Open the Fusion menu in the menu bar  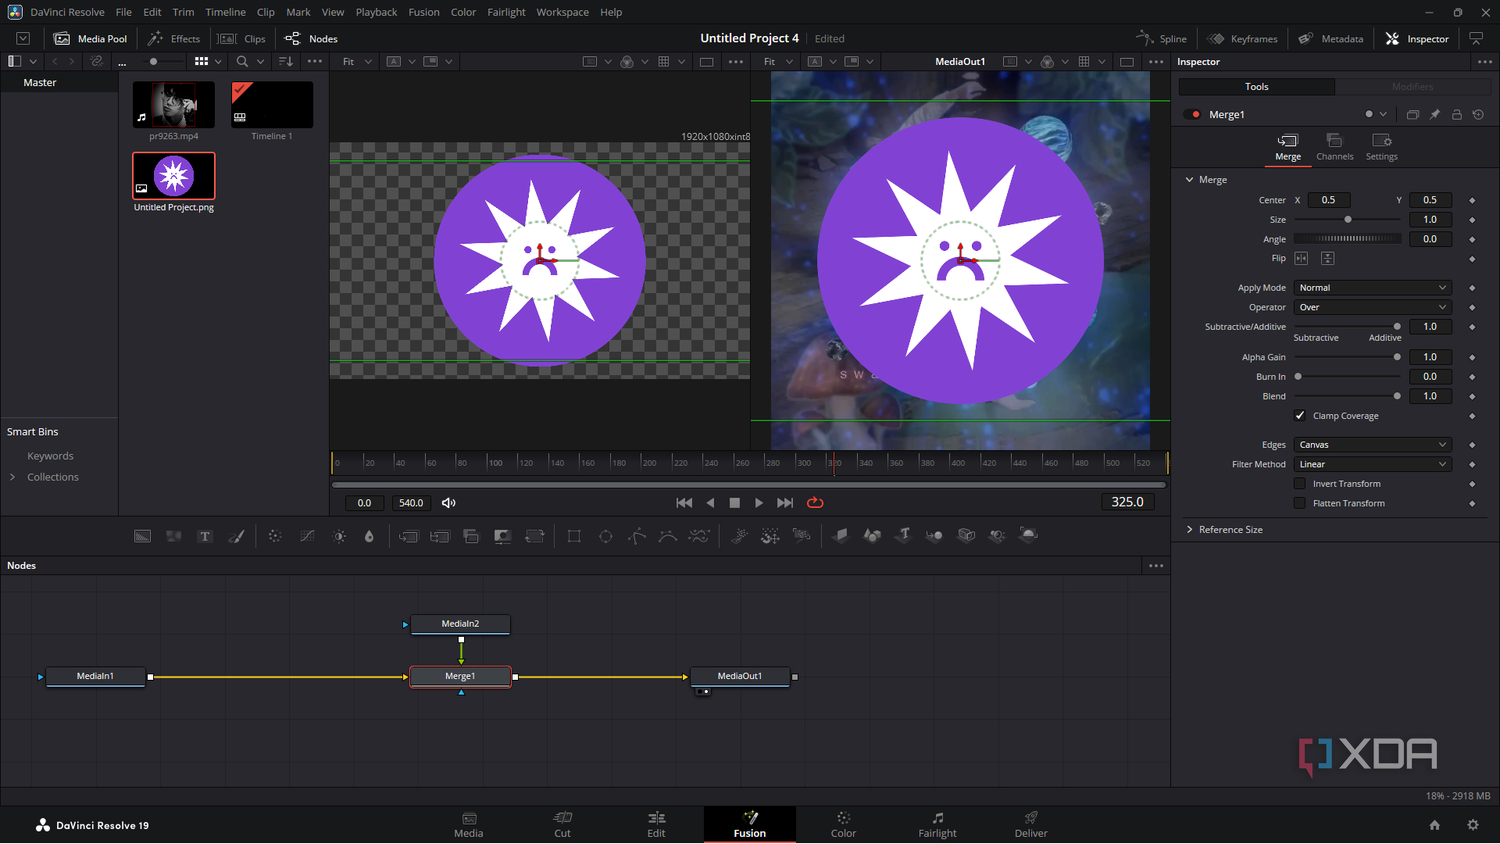point(424,12)
